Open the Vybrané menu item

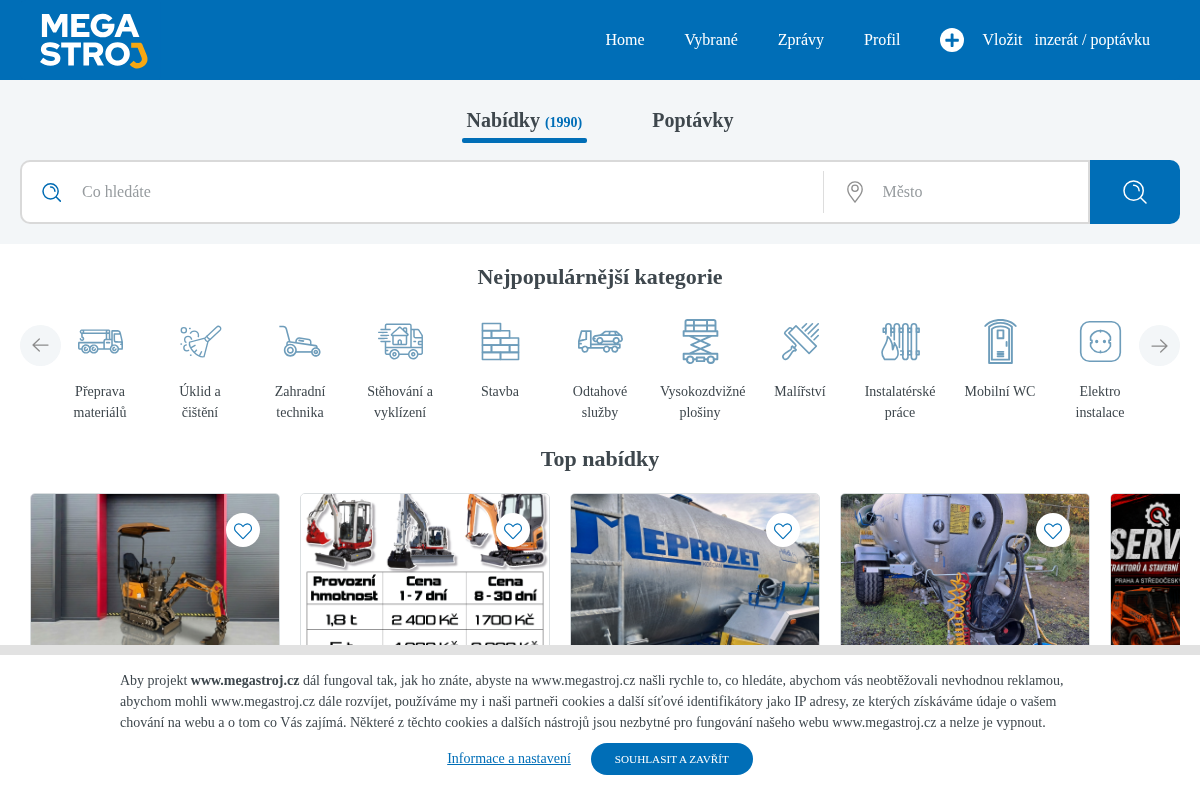pos(711,40)
